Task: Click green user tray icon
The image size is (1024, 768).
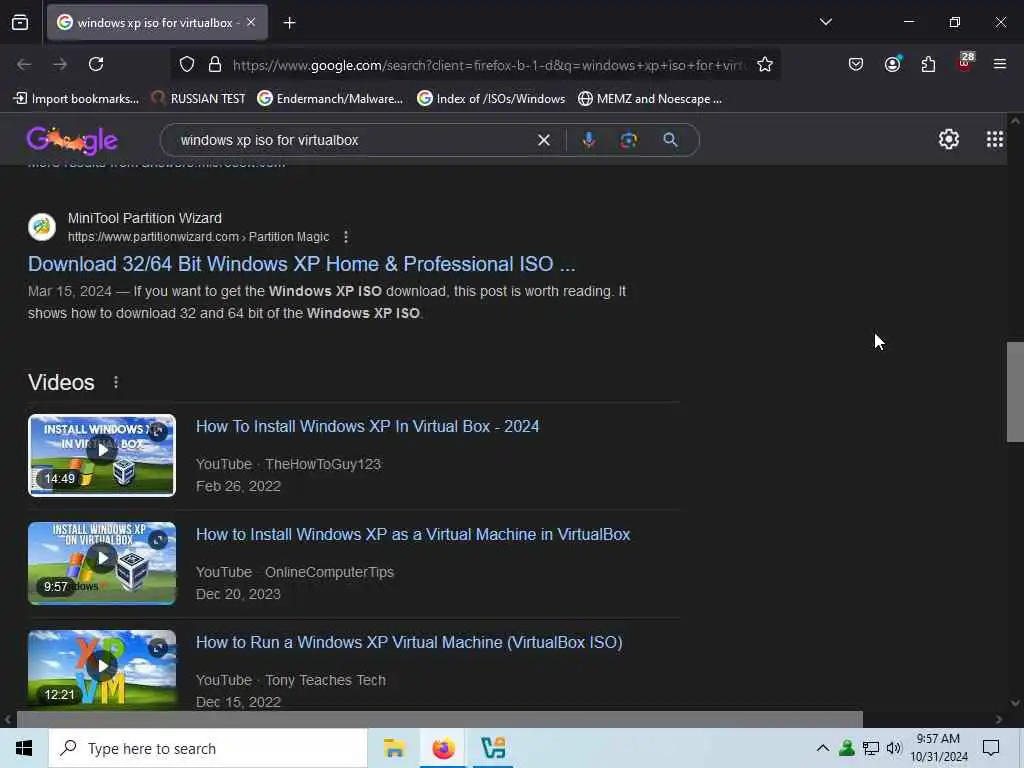Action: (847, 748)
